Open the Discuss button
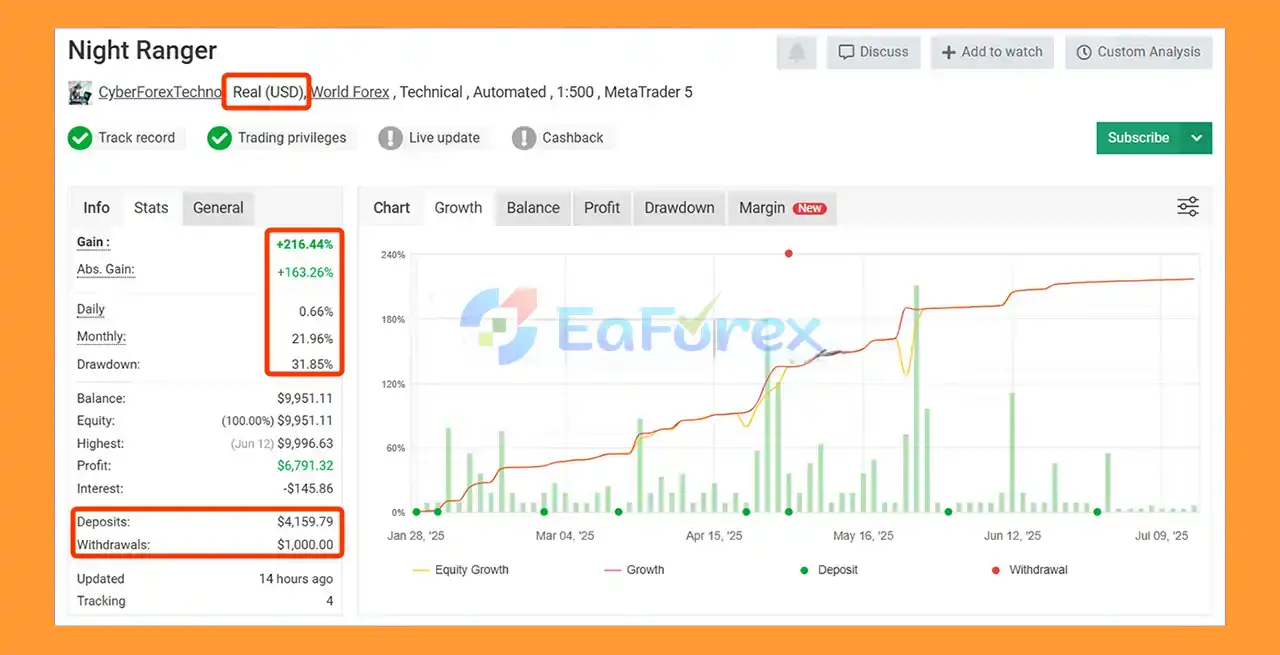The image size is (1280, 655). click(x=873, y=52)
